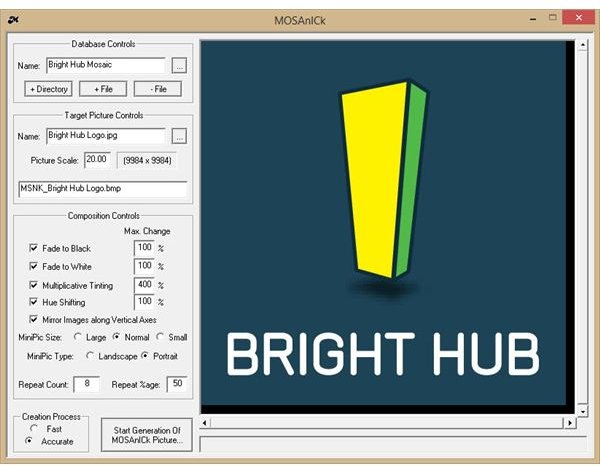
Task: Select Accurate creation process
Action: 29,441
